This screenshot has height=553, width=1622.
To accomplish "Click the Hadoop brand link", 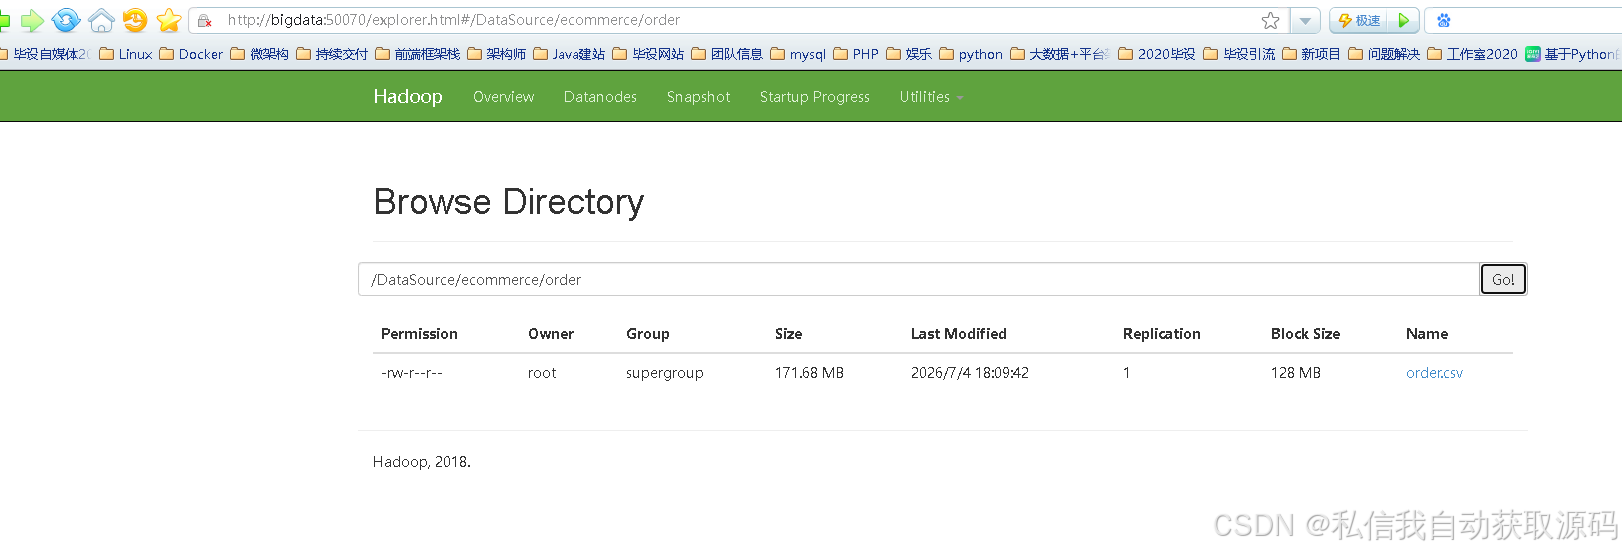I will (x=408, y=96).
